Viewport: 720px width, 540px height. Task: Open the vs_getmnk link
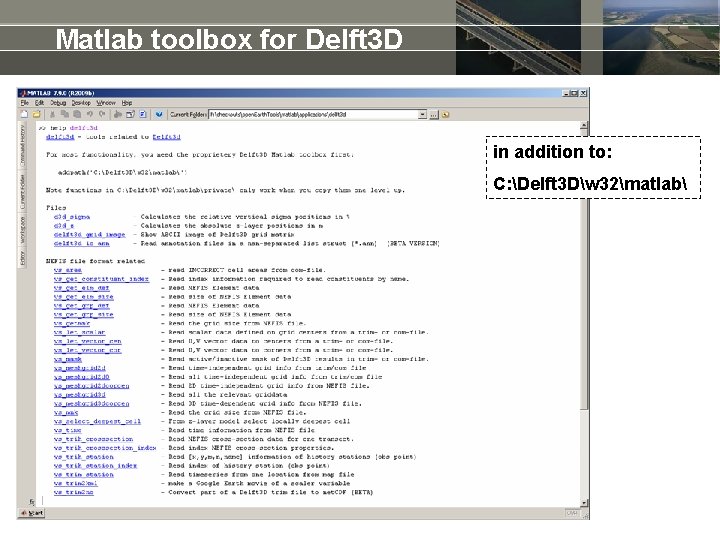click(72, 323)
